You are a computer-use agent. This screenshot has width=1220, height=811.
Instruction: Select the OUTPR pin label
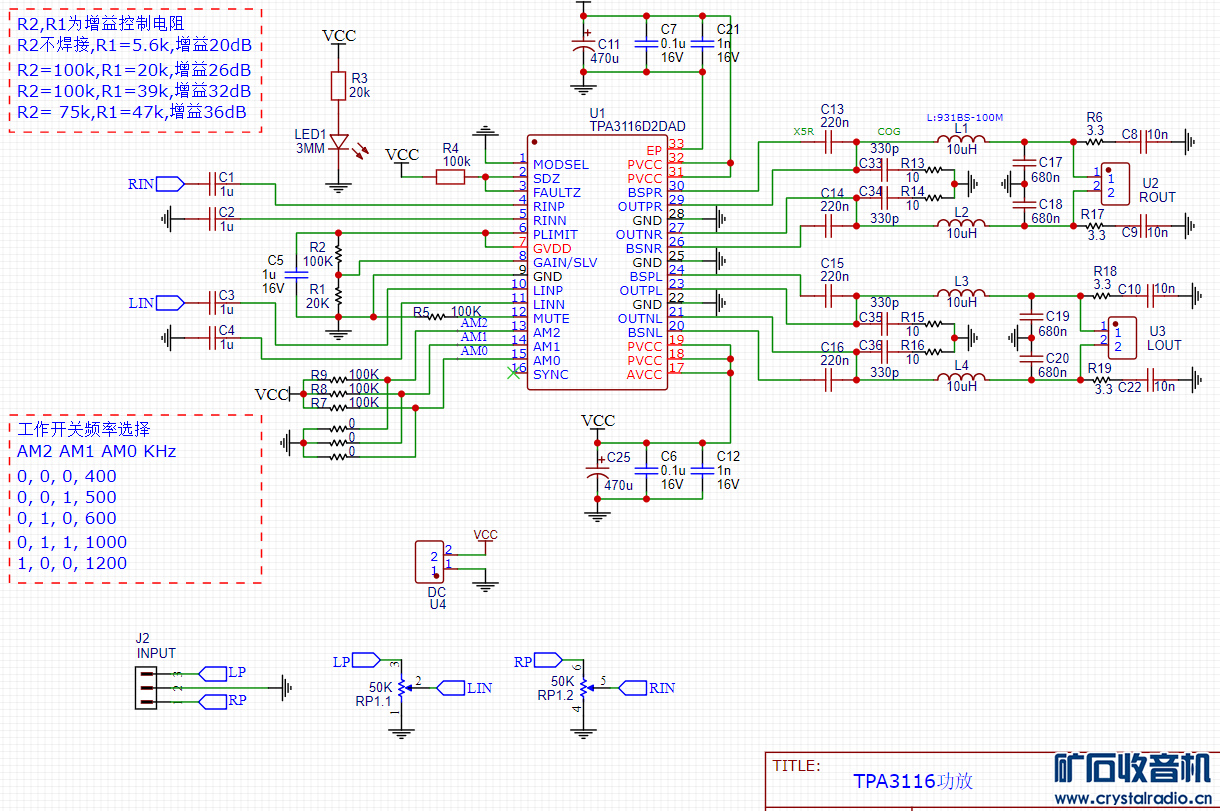[640, 206]
